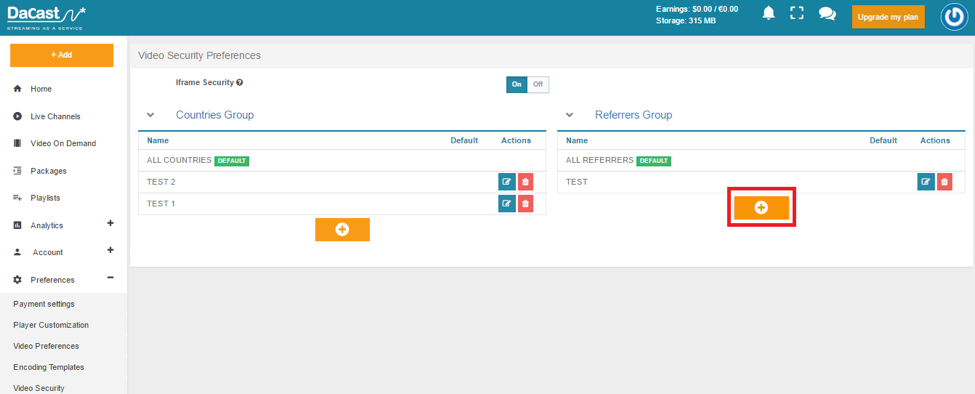Open Encoding Templates
The height and width of the screenshot is (394, 975).
pyautogui.click(x=49, y=367)
